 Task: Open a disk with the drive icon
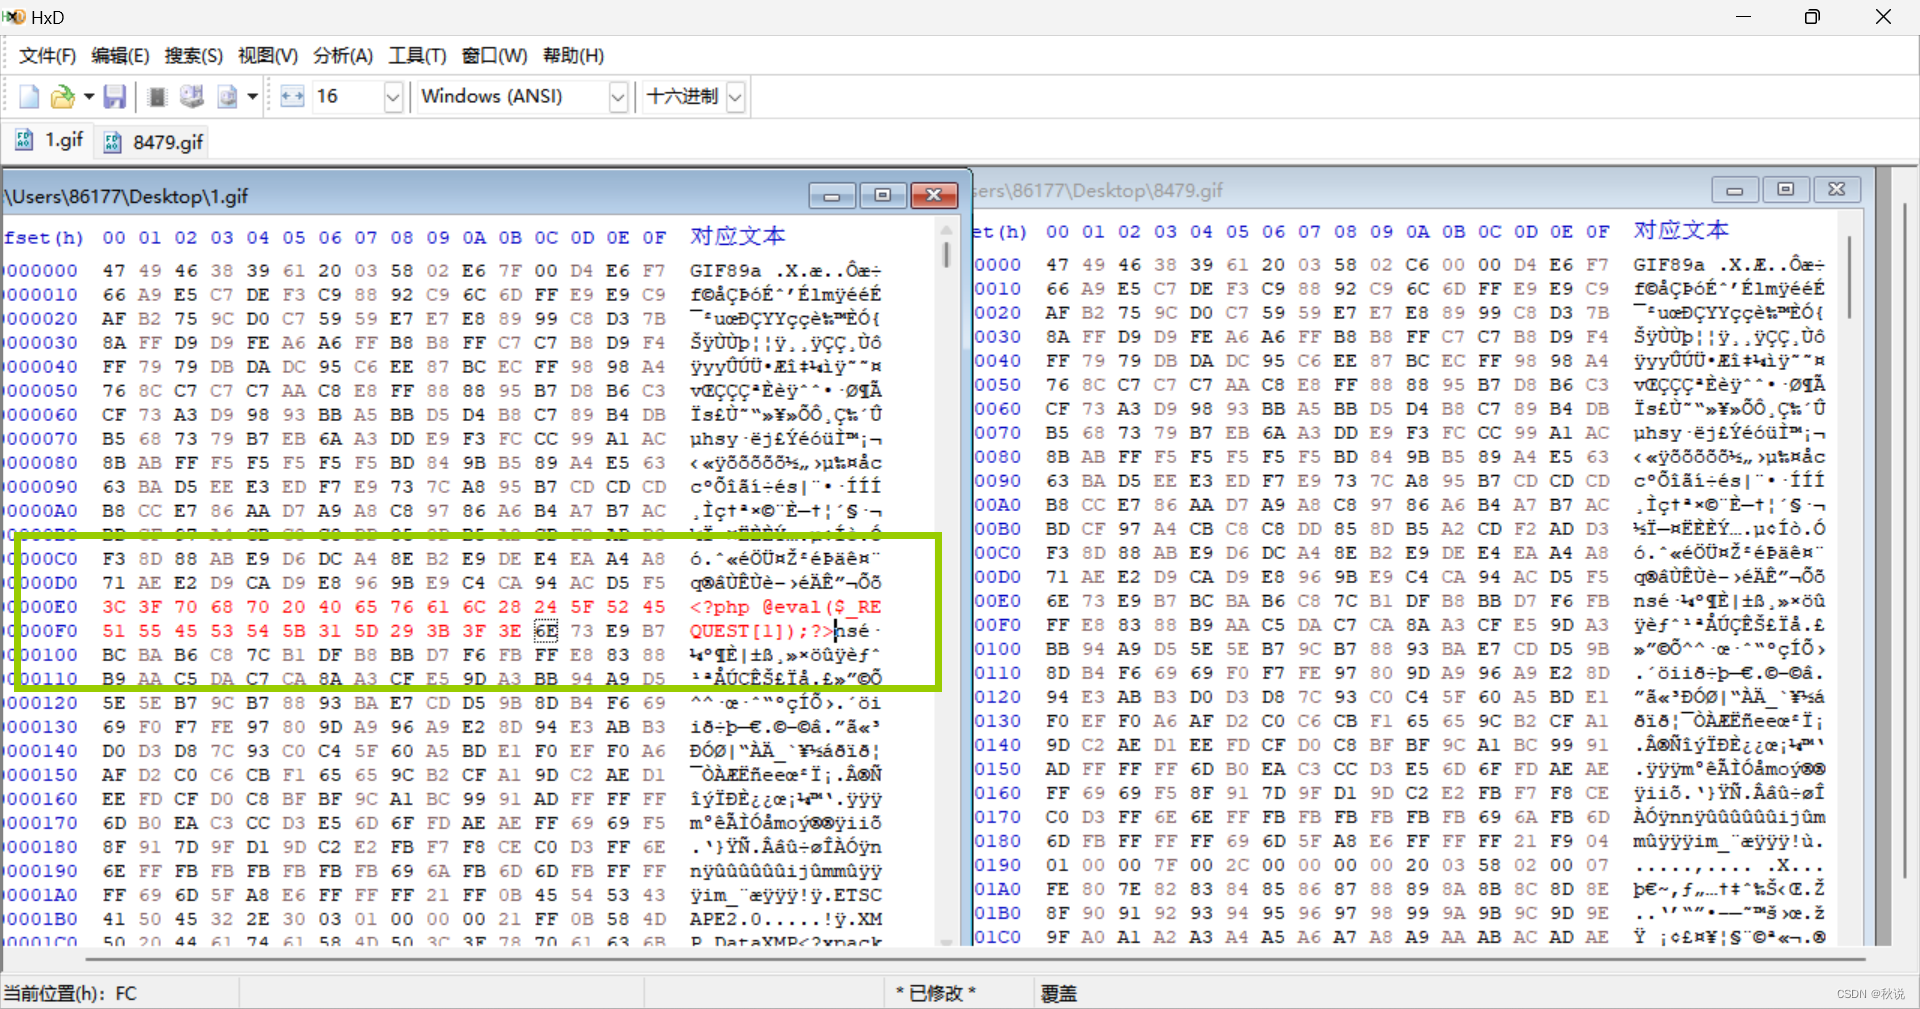click(x=191, y=96)
